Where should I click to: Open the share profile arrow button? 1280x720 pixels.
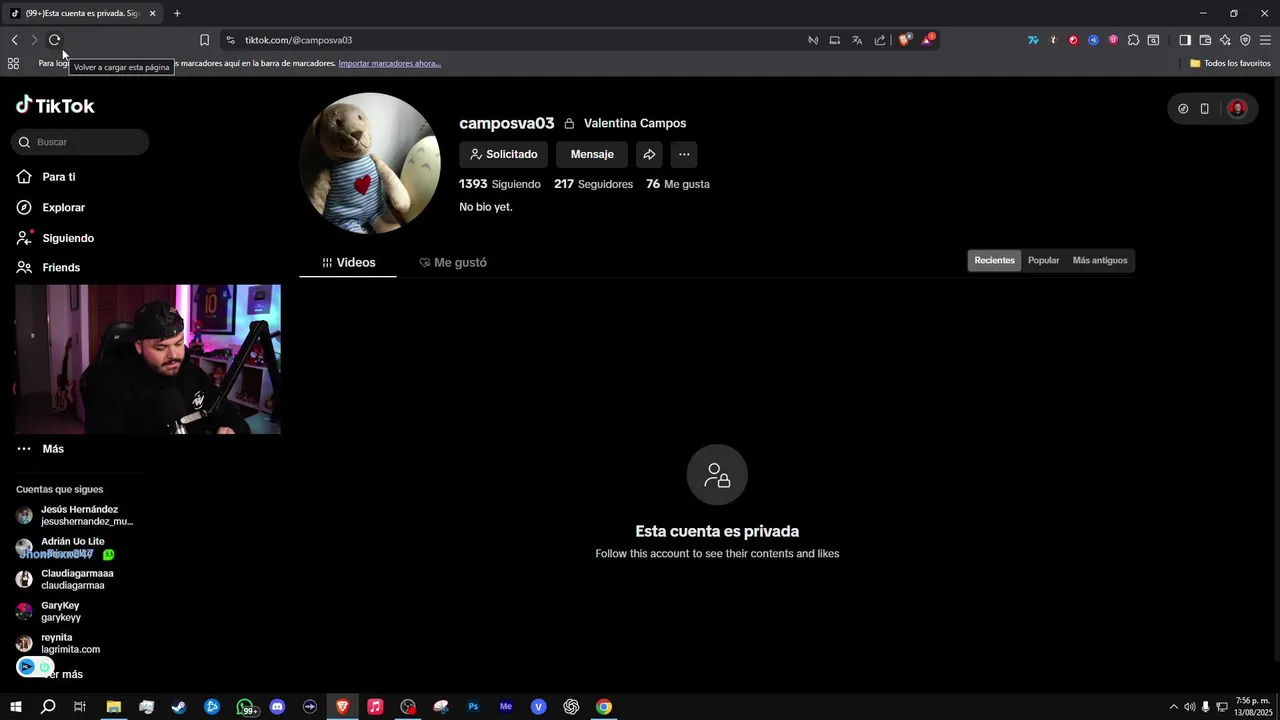coord(649,154)
